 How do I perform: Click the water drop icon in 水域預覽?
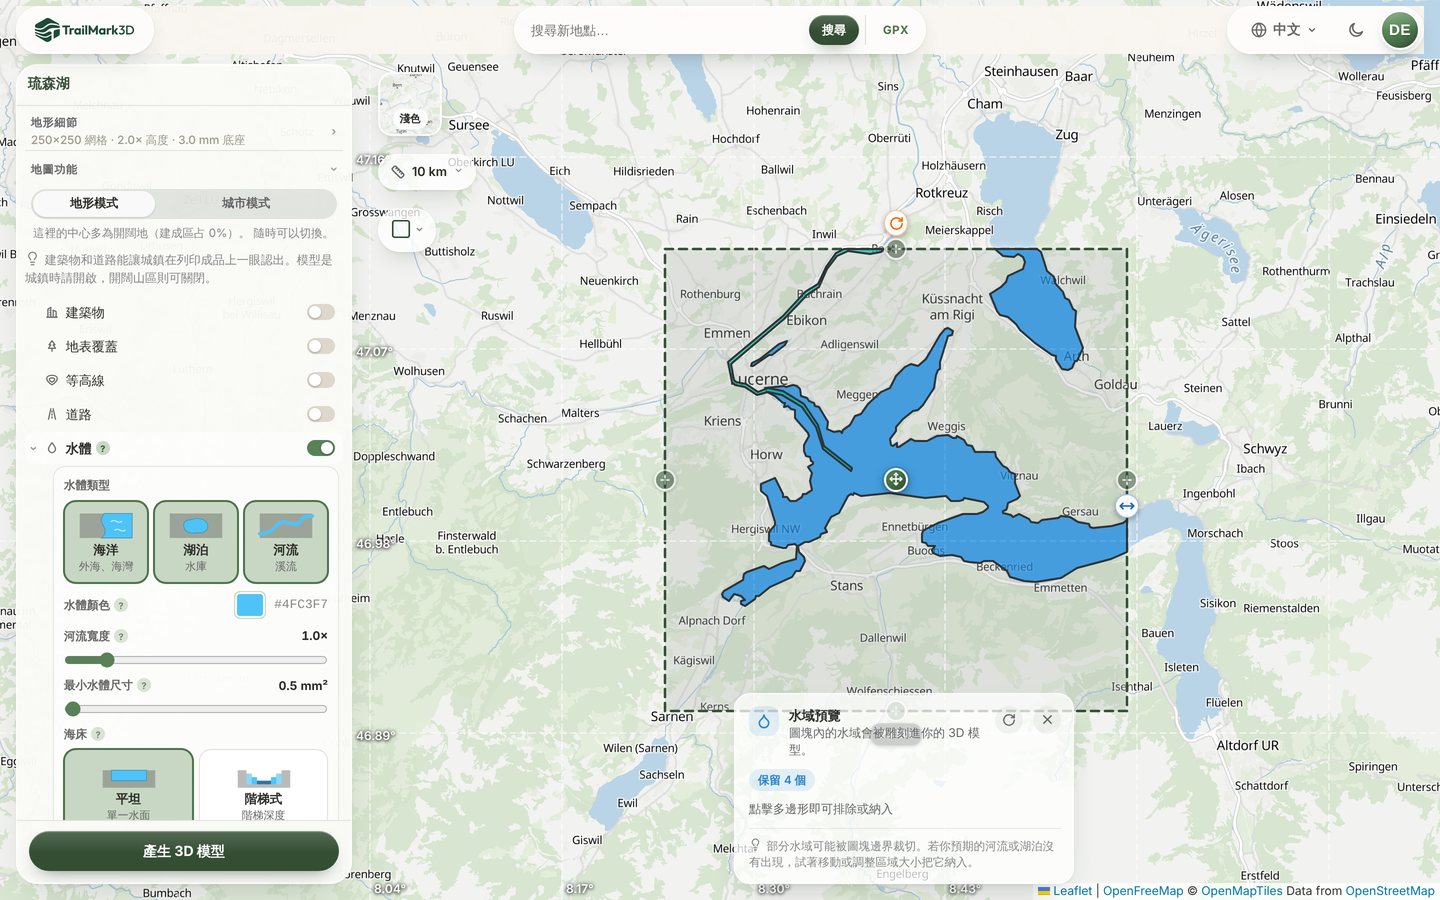pos(764,721)
